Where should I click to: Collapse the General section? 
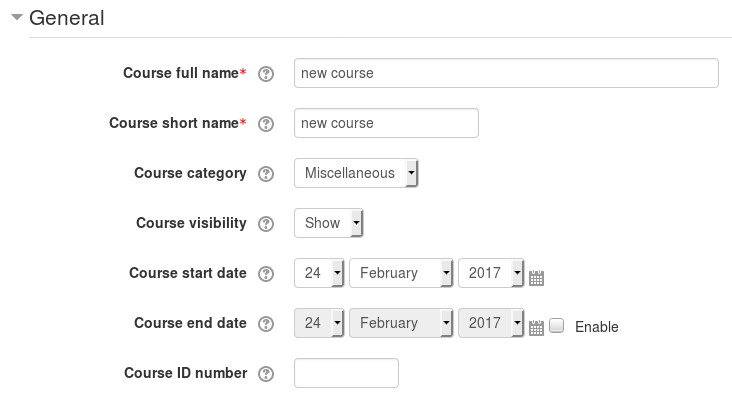tap(17, 17)
